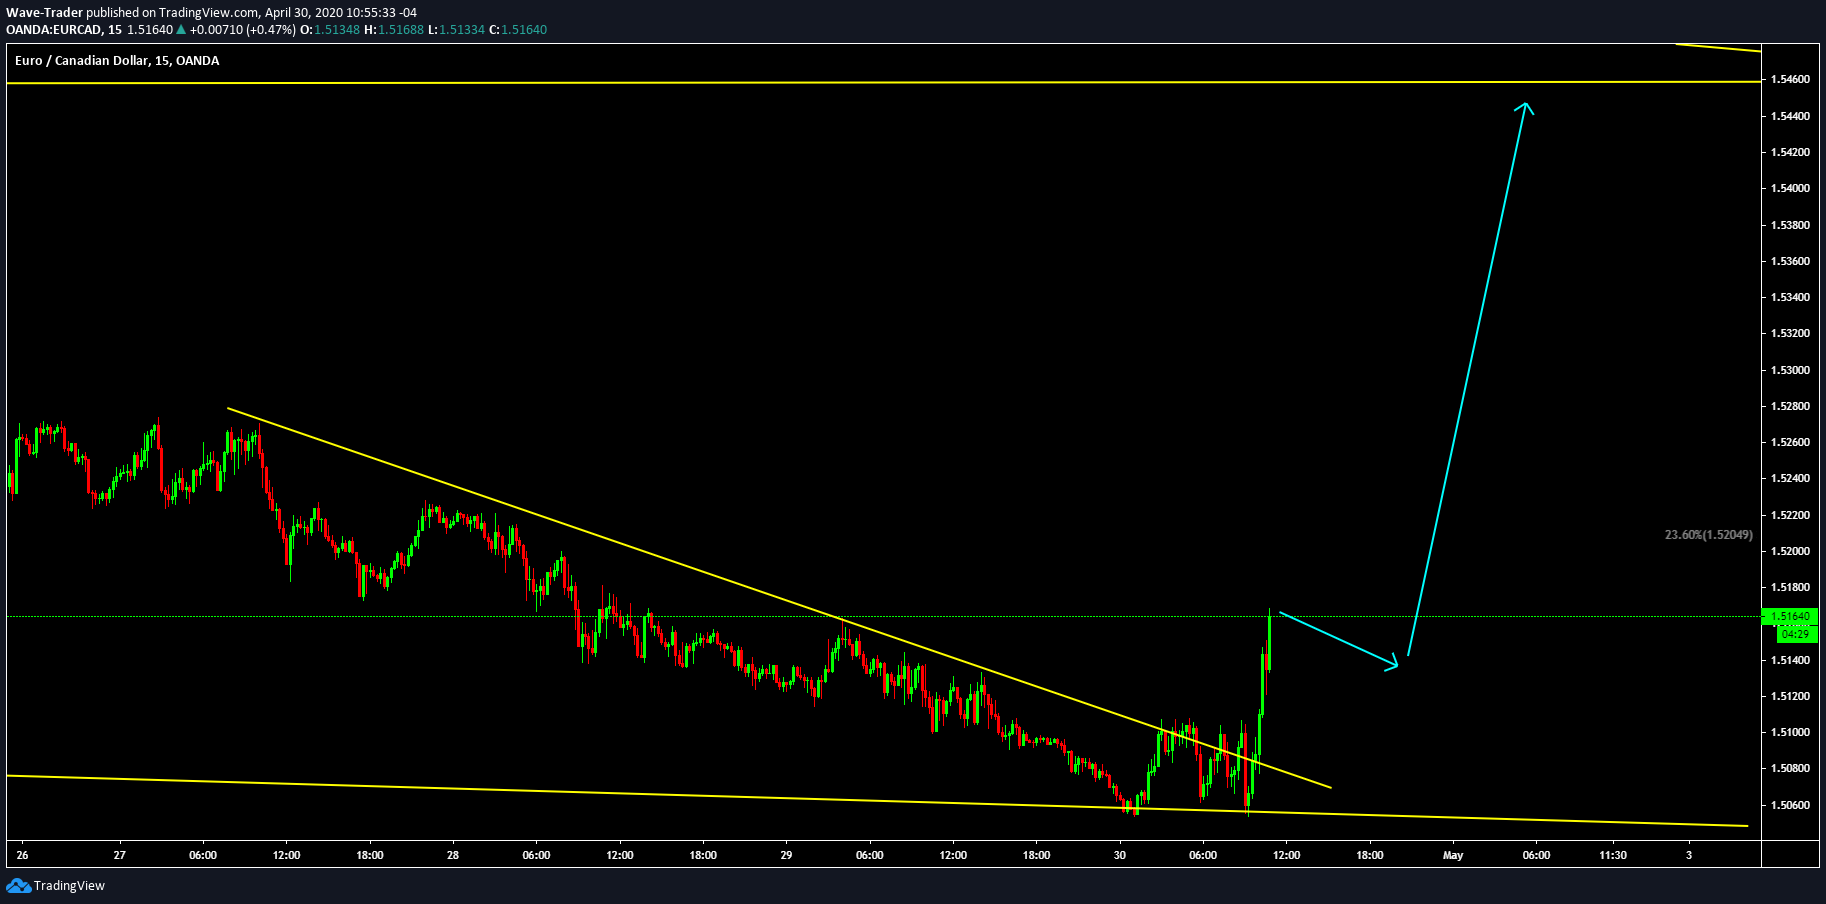Click the +0.00710 (+0.47%) change value

243,30
